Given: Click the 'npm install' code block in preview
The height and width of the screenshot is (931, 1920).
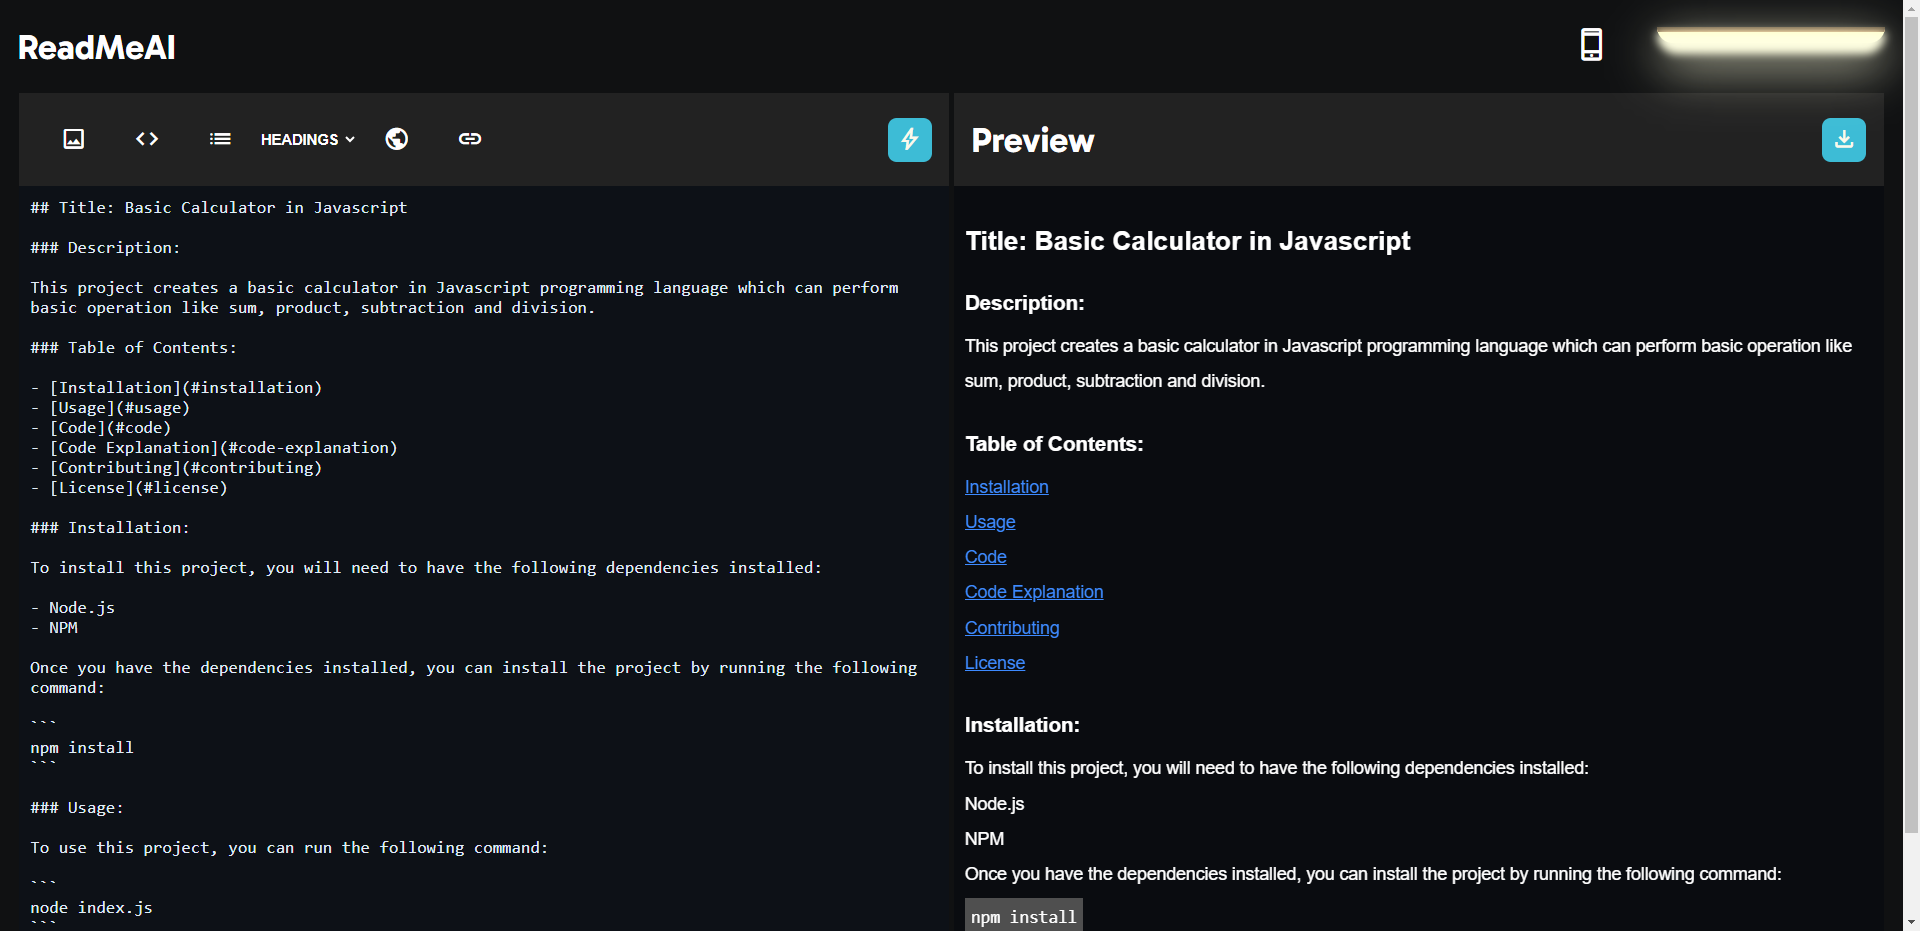Looking at the screenshot, I should click(1024, 916).
